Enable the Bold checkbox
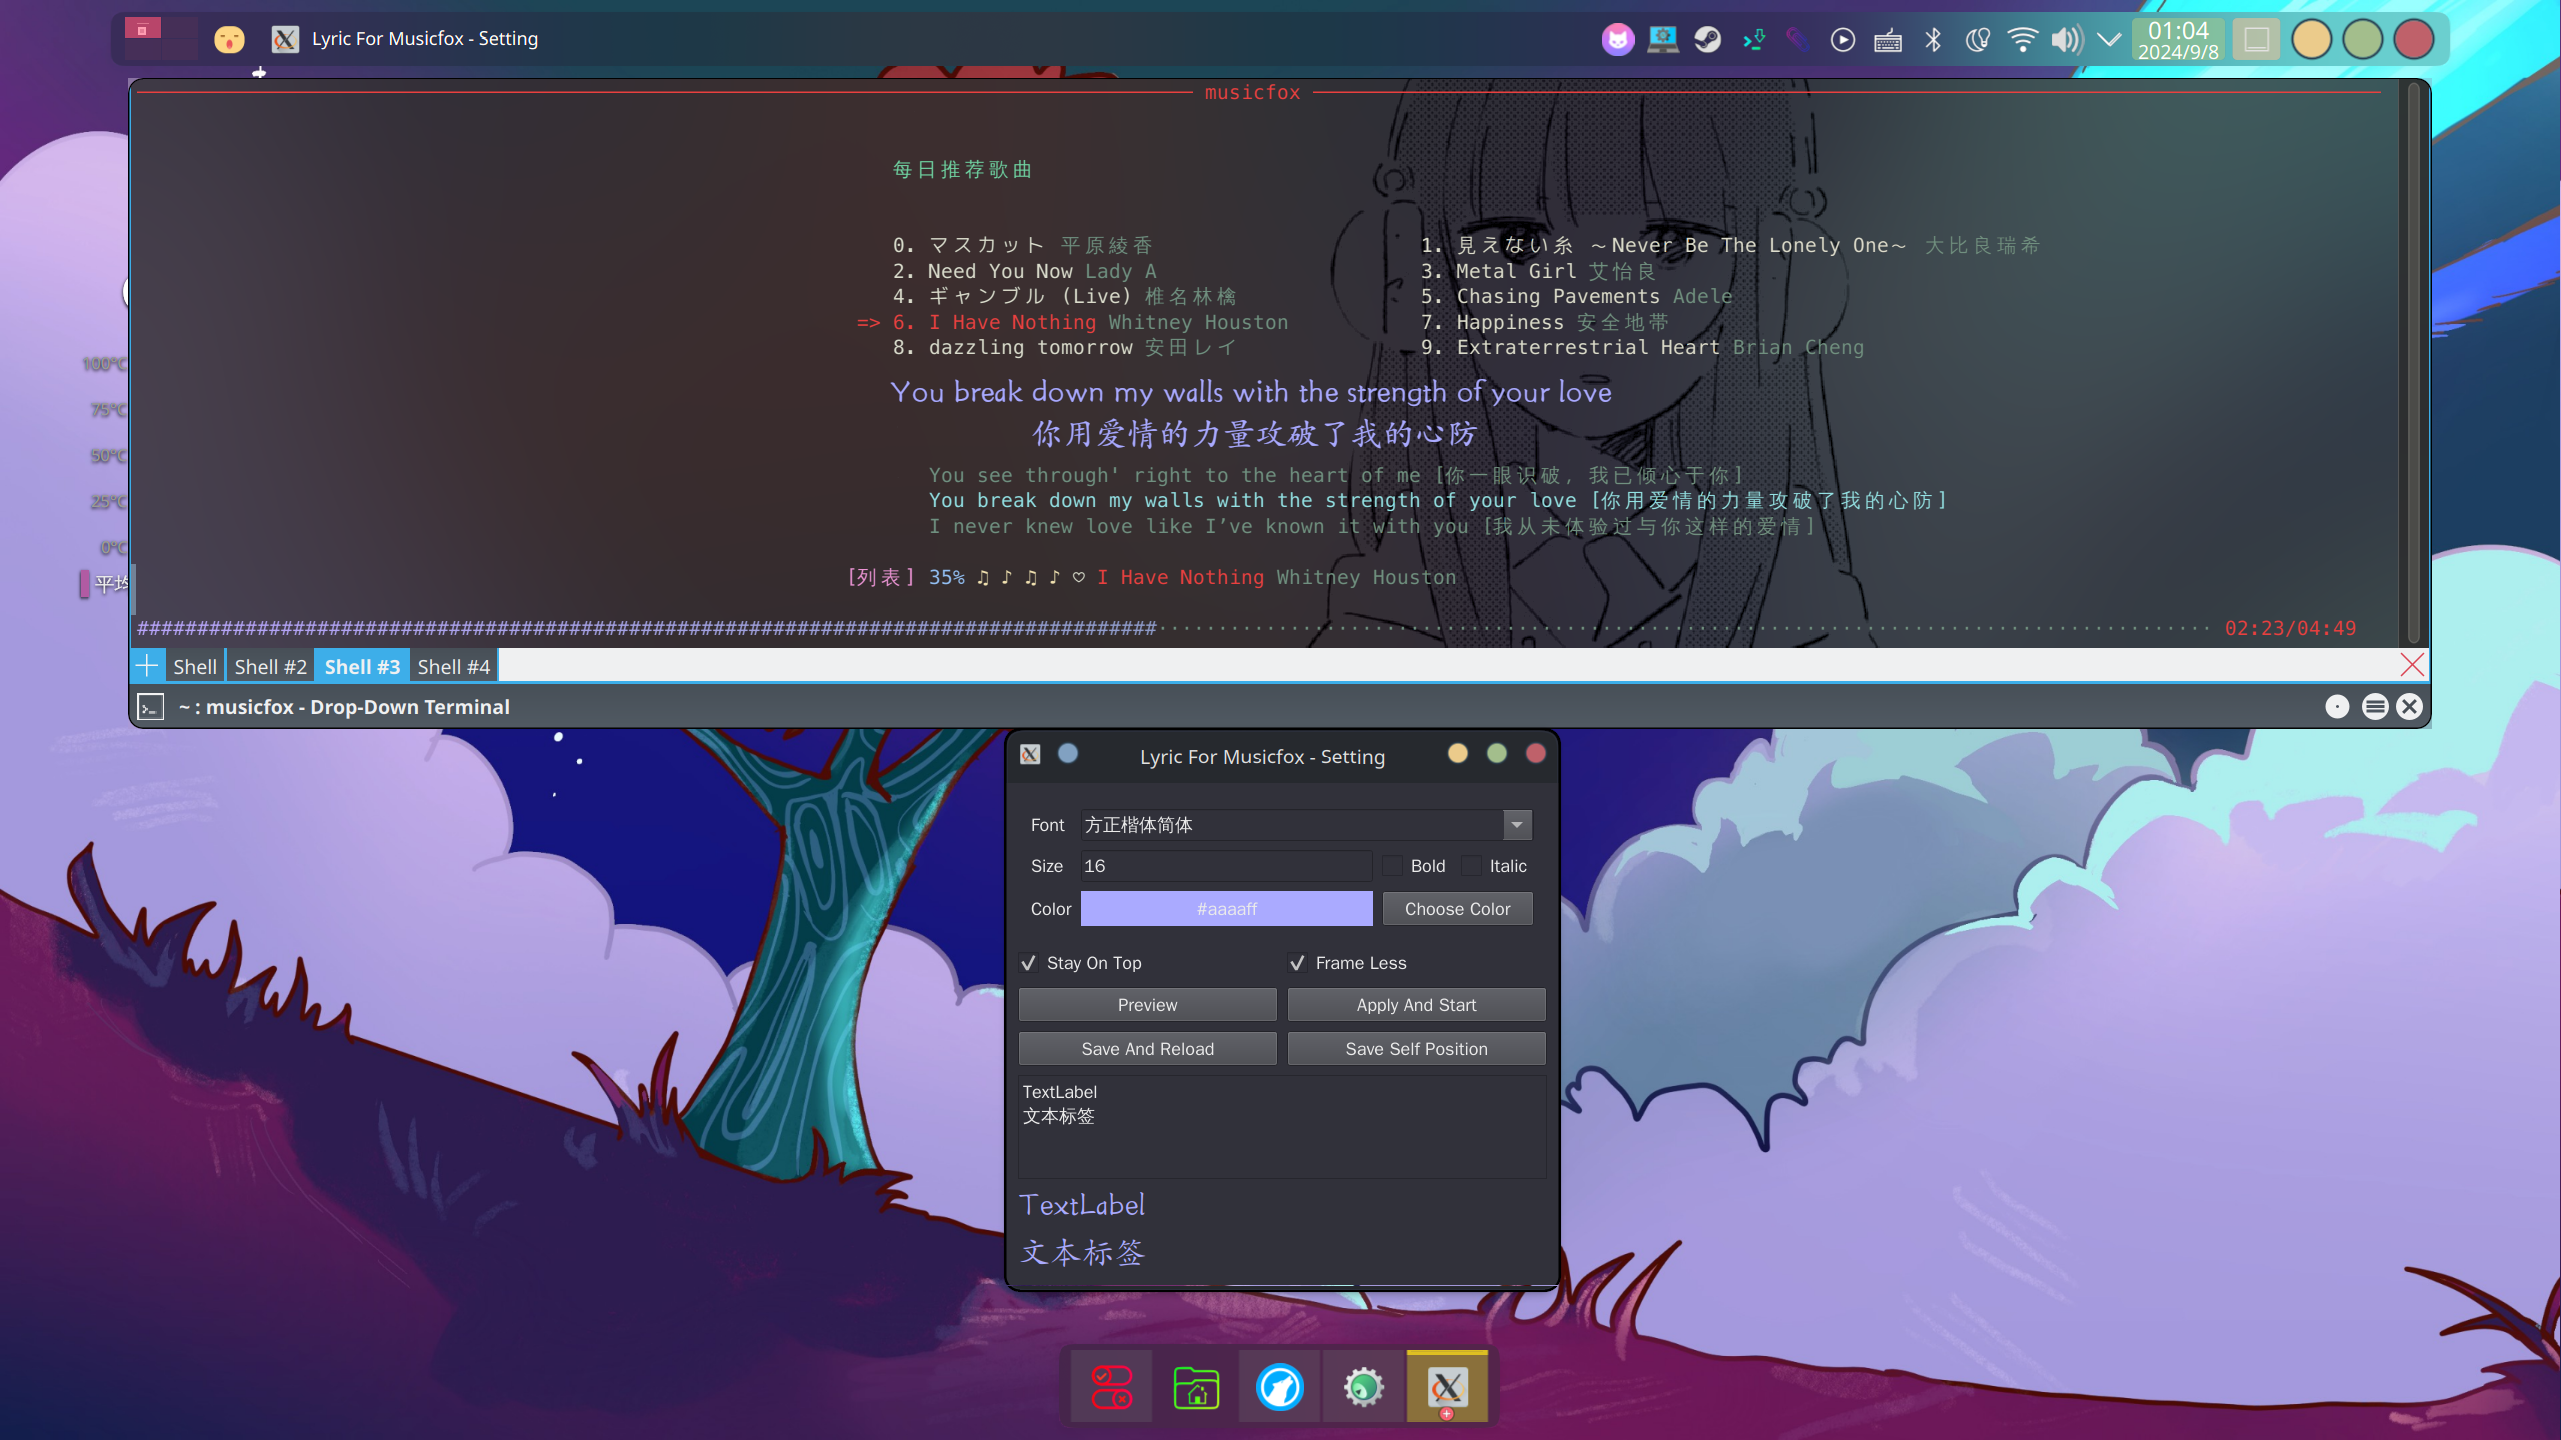This screenshot has width=2561, height=1440. point(1393,866)
